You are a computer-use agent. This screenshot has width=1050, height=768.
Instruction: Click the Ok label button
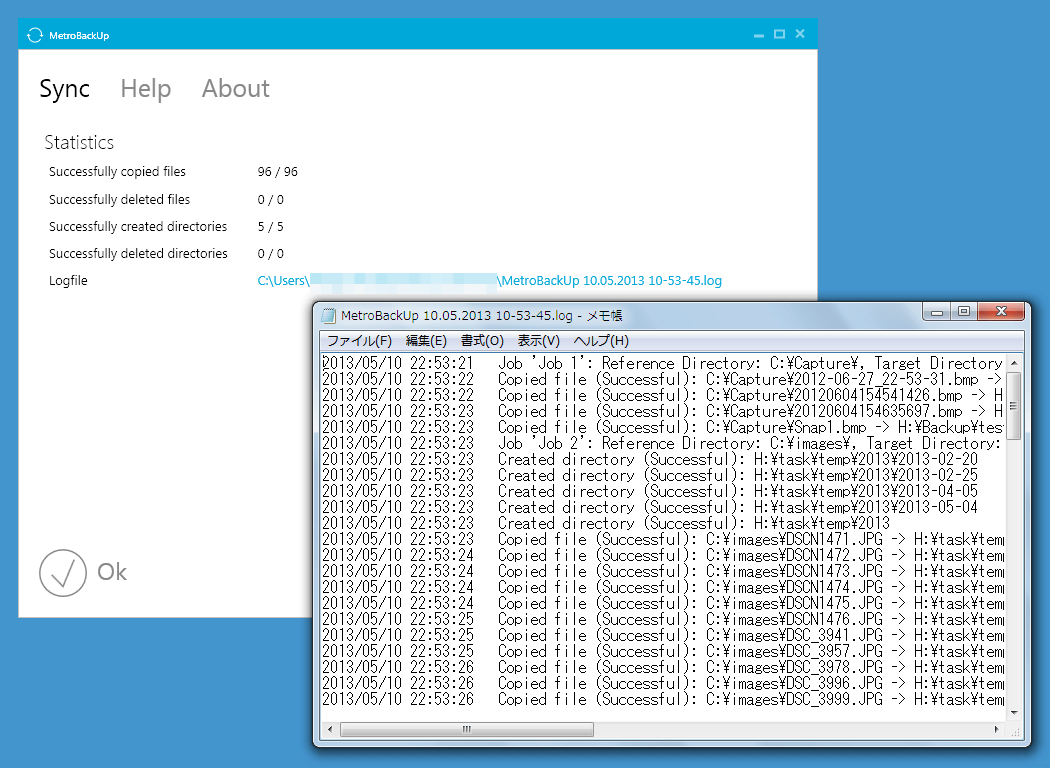[x=112, y=572]
